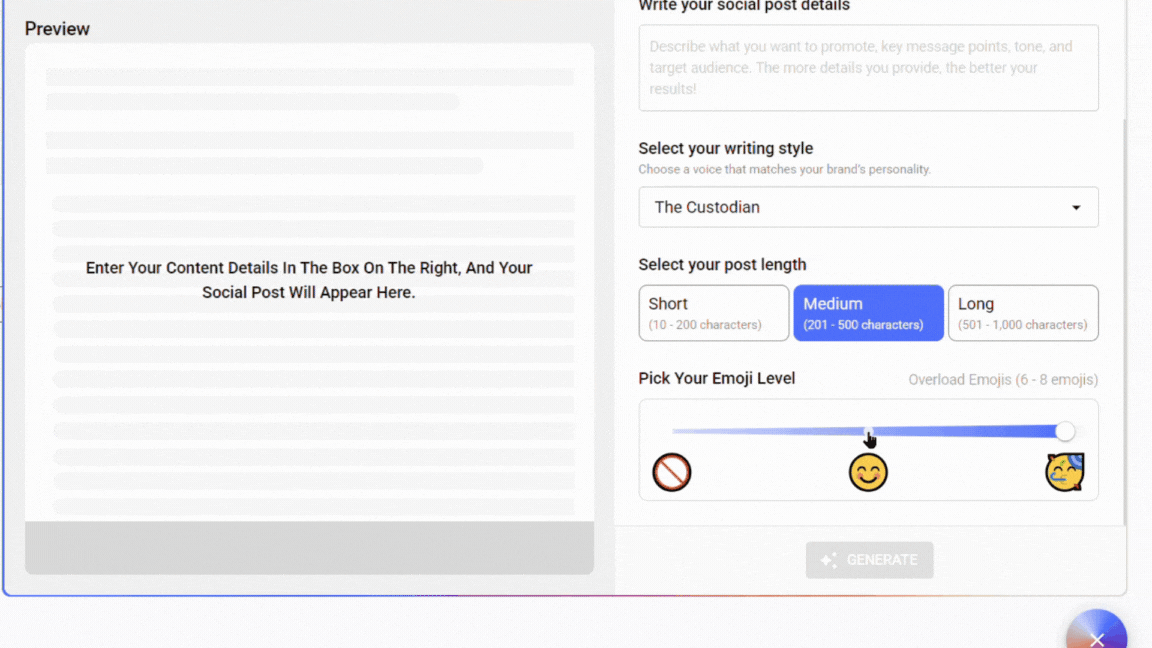The height and width of the screenshot is (648, 1152).
Task: Focus the social post details text box
Action: coord(868,68)
